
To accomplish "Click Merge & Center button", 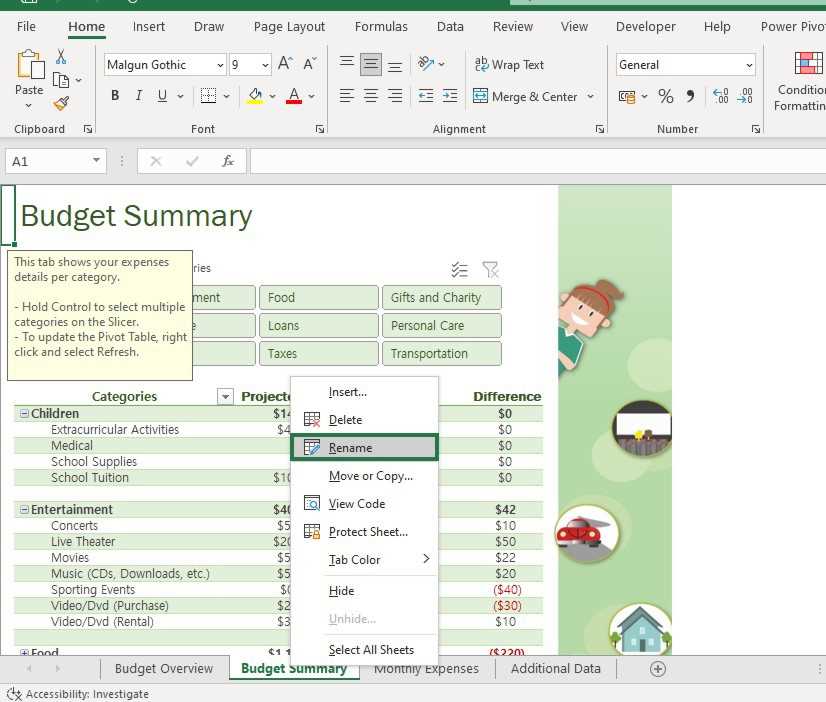I will [x=525, y=96].
